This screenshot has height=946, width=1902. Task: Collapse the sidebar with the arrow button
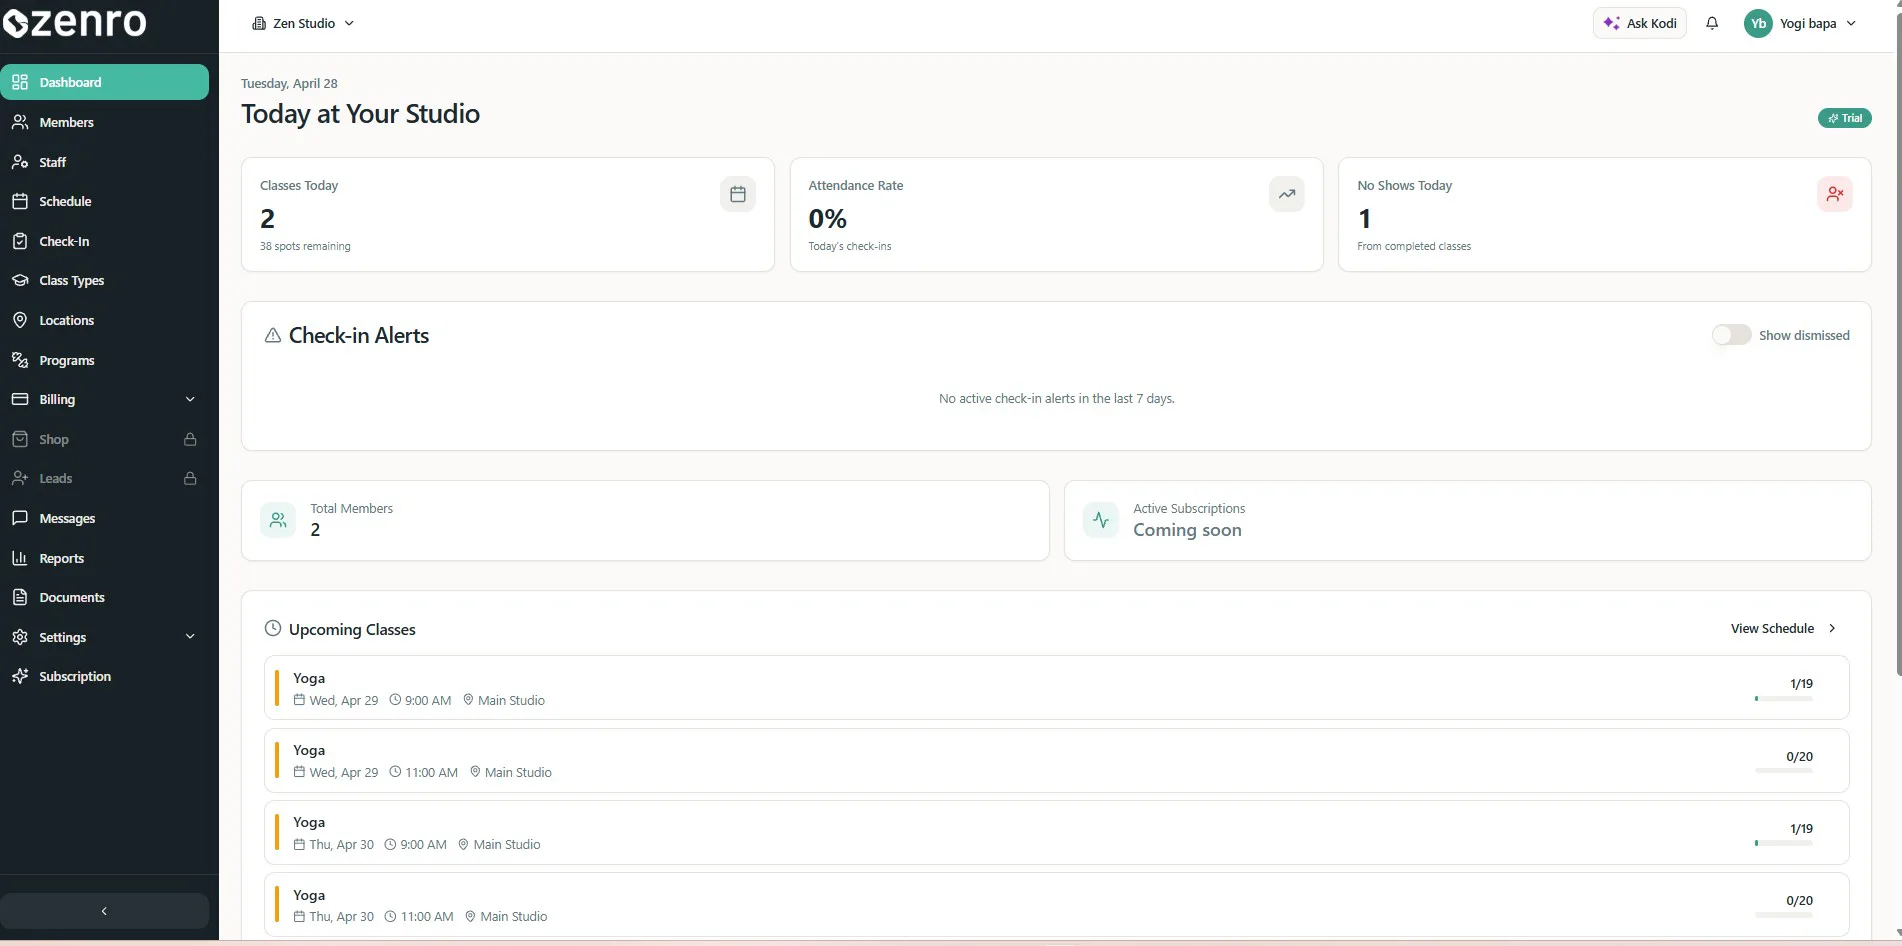coord(104,911)
